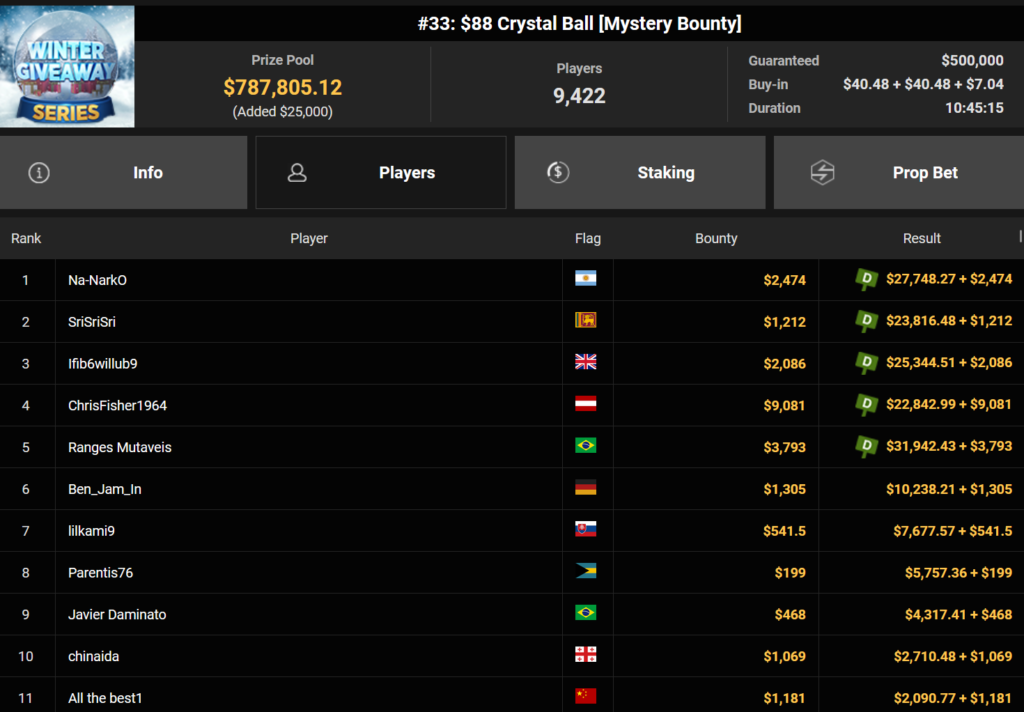Click the German flag beside Ben_Jam_In
Screen dimensions: 1024x712
585,488
